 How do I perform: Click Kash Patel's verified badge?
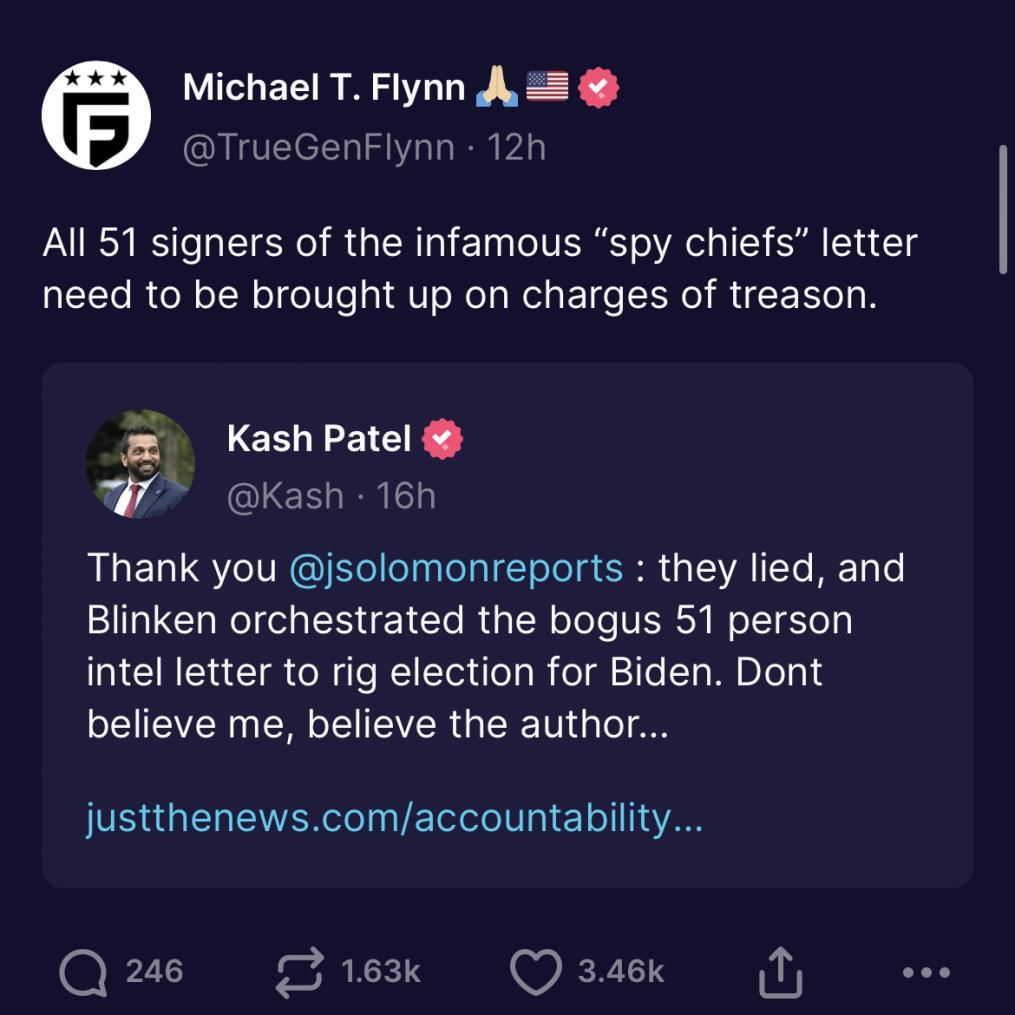coord(442,438)
